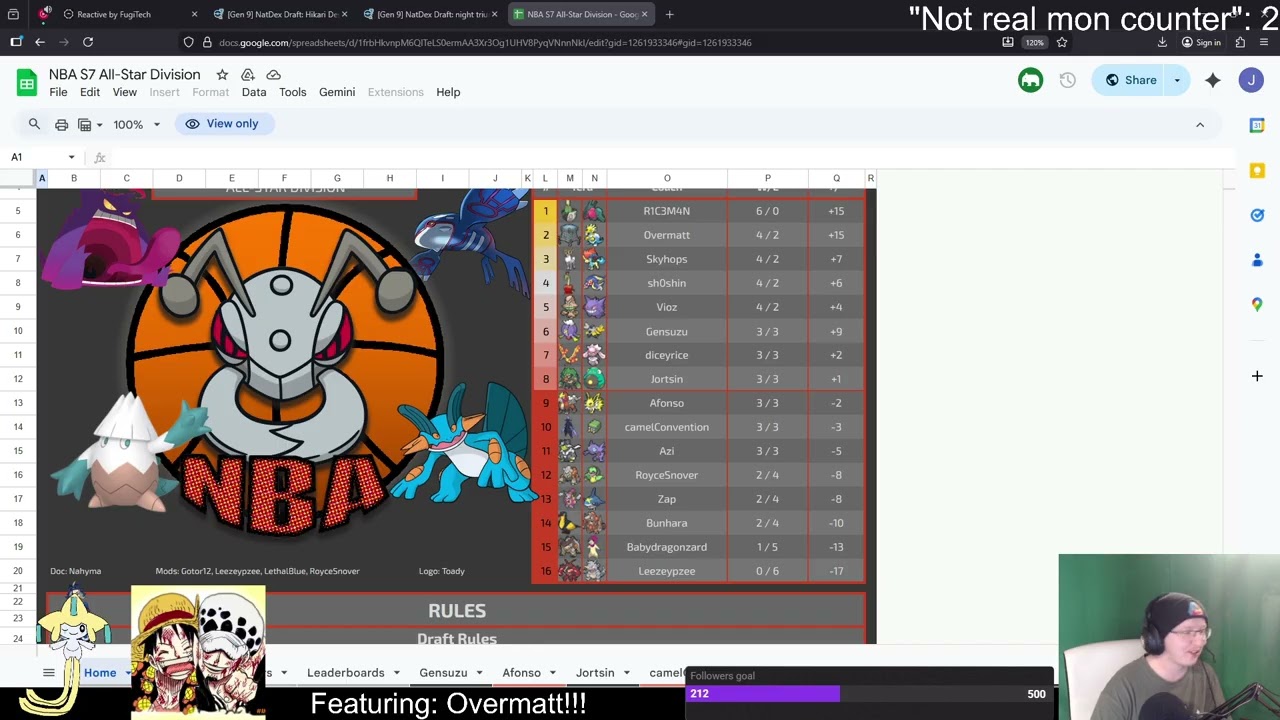This screenshot has width=1280, height=720.
Task: Open the 100% zoom dropdown
Action: [x=136, y=124]
